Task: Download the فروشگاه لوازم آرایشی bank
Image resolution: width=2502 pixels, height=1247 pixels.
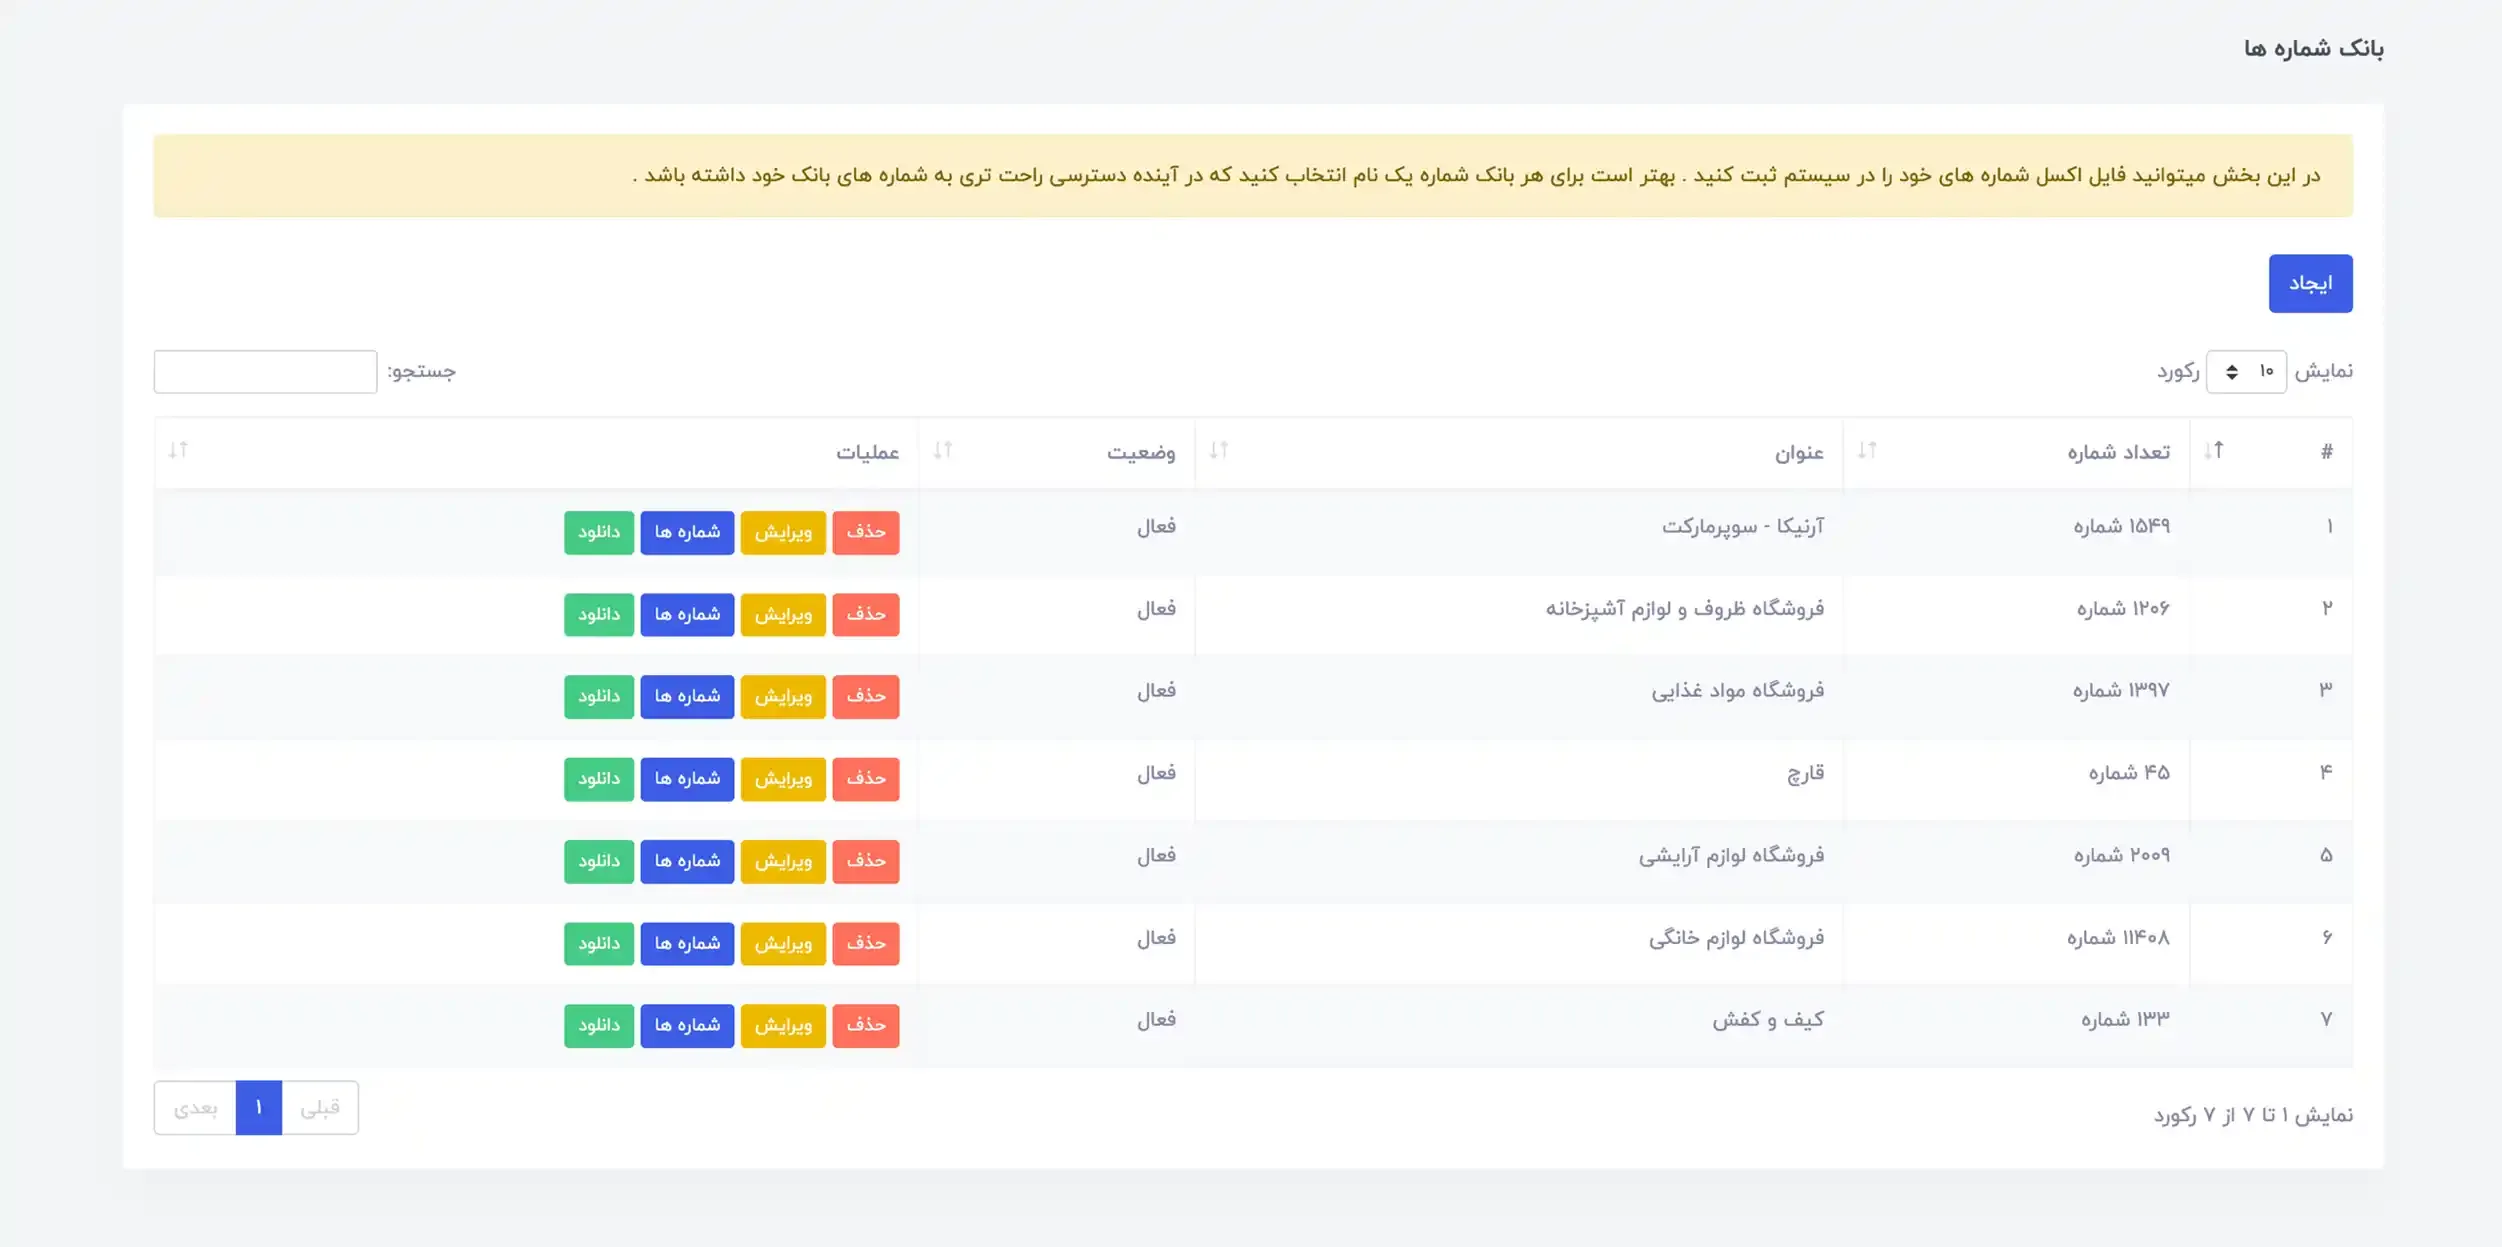Action: pos(599,862)
